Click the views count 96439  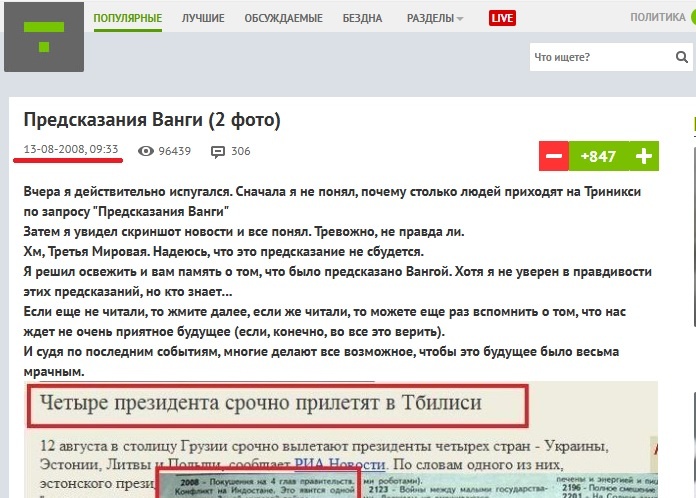174,151
